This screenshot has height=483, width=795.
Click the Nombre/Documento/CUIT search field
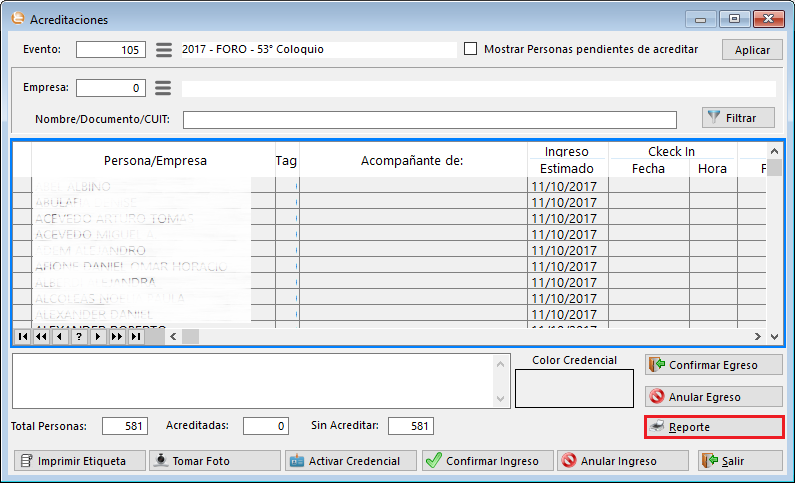click(x=429, y=120)
